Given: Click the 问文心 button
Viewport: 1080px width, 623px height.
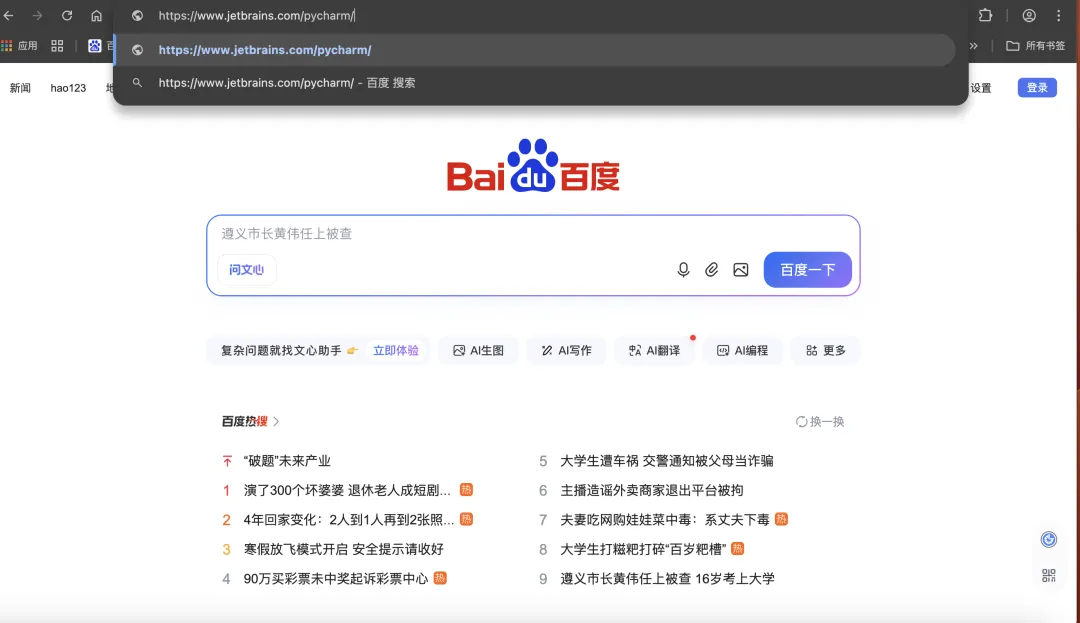Looking at the screenshot, I should (x=247, y=269).
